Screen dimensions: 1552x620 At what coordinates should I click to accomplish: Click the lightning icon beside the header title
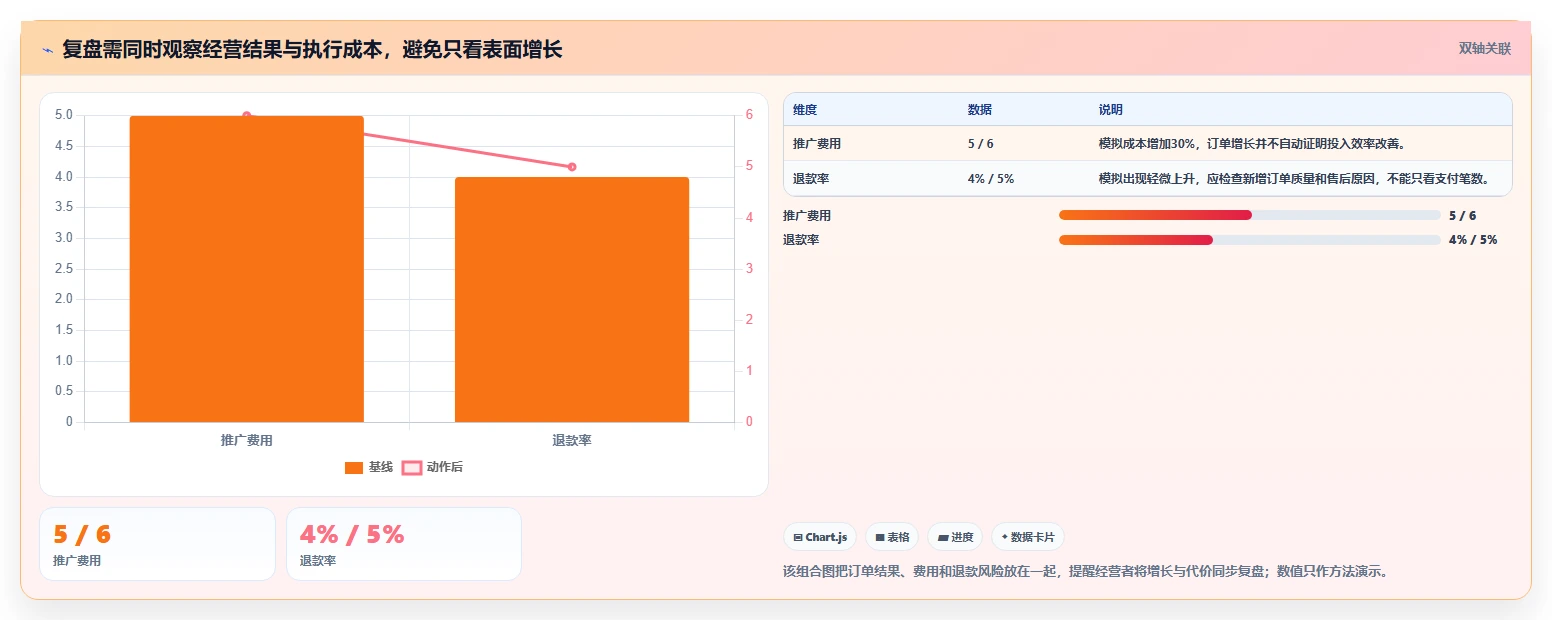pyautogui.click(x=47, y=49)
